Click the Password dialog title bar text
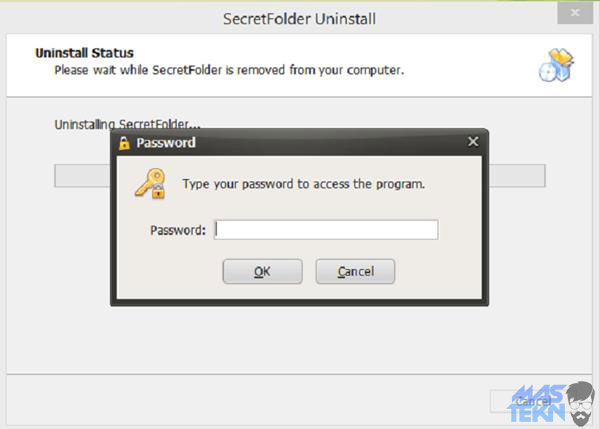 165,143
